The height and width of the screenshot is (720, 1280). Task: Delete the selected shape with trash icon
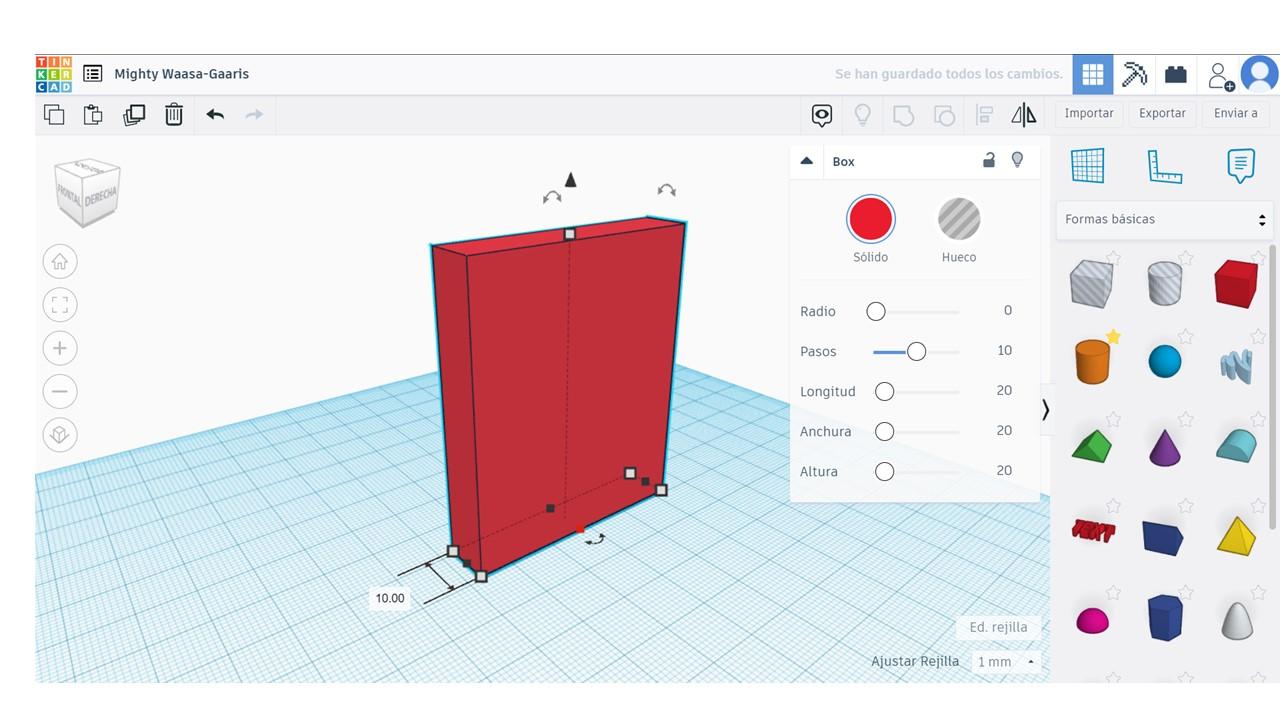[x=174, y=114]
